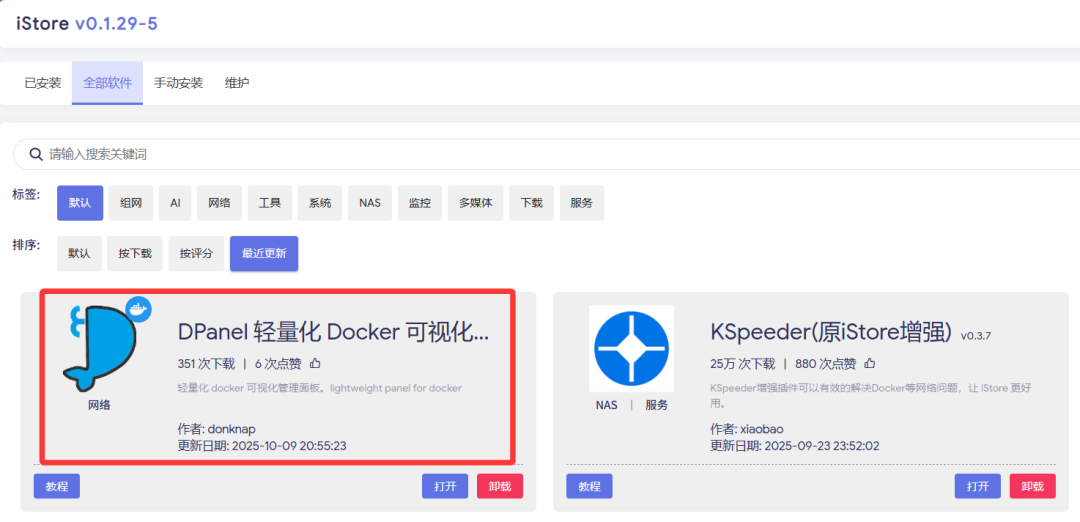Select the AI tag filter
The width and height of the screenshot is (1080, 522).
[175, 203]
